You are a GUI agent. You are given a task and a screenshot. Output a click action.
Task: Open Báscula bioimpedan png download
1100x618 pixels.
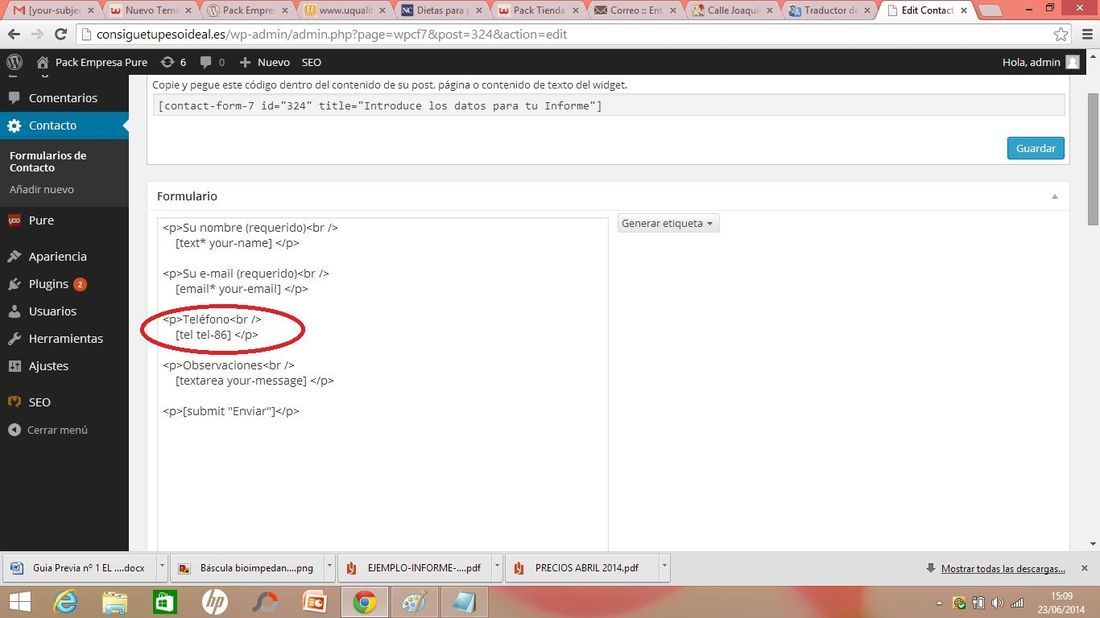[x=248, y=568]
